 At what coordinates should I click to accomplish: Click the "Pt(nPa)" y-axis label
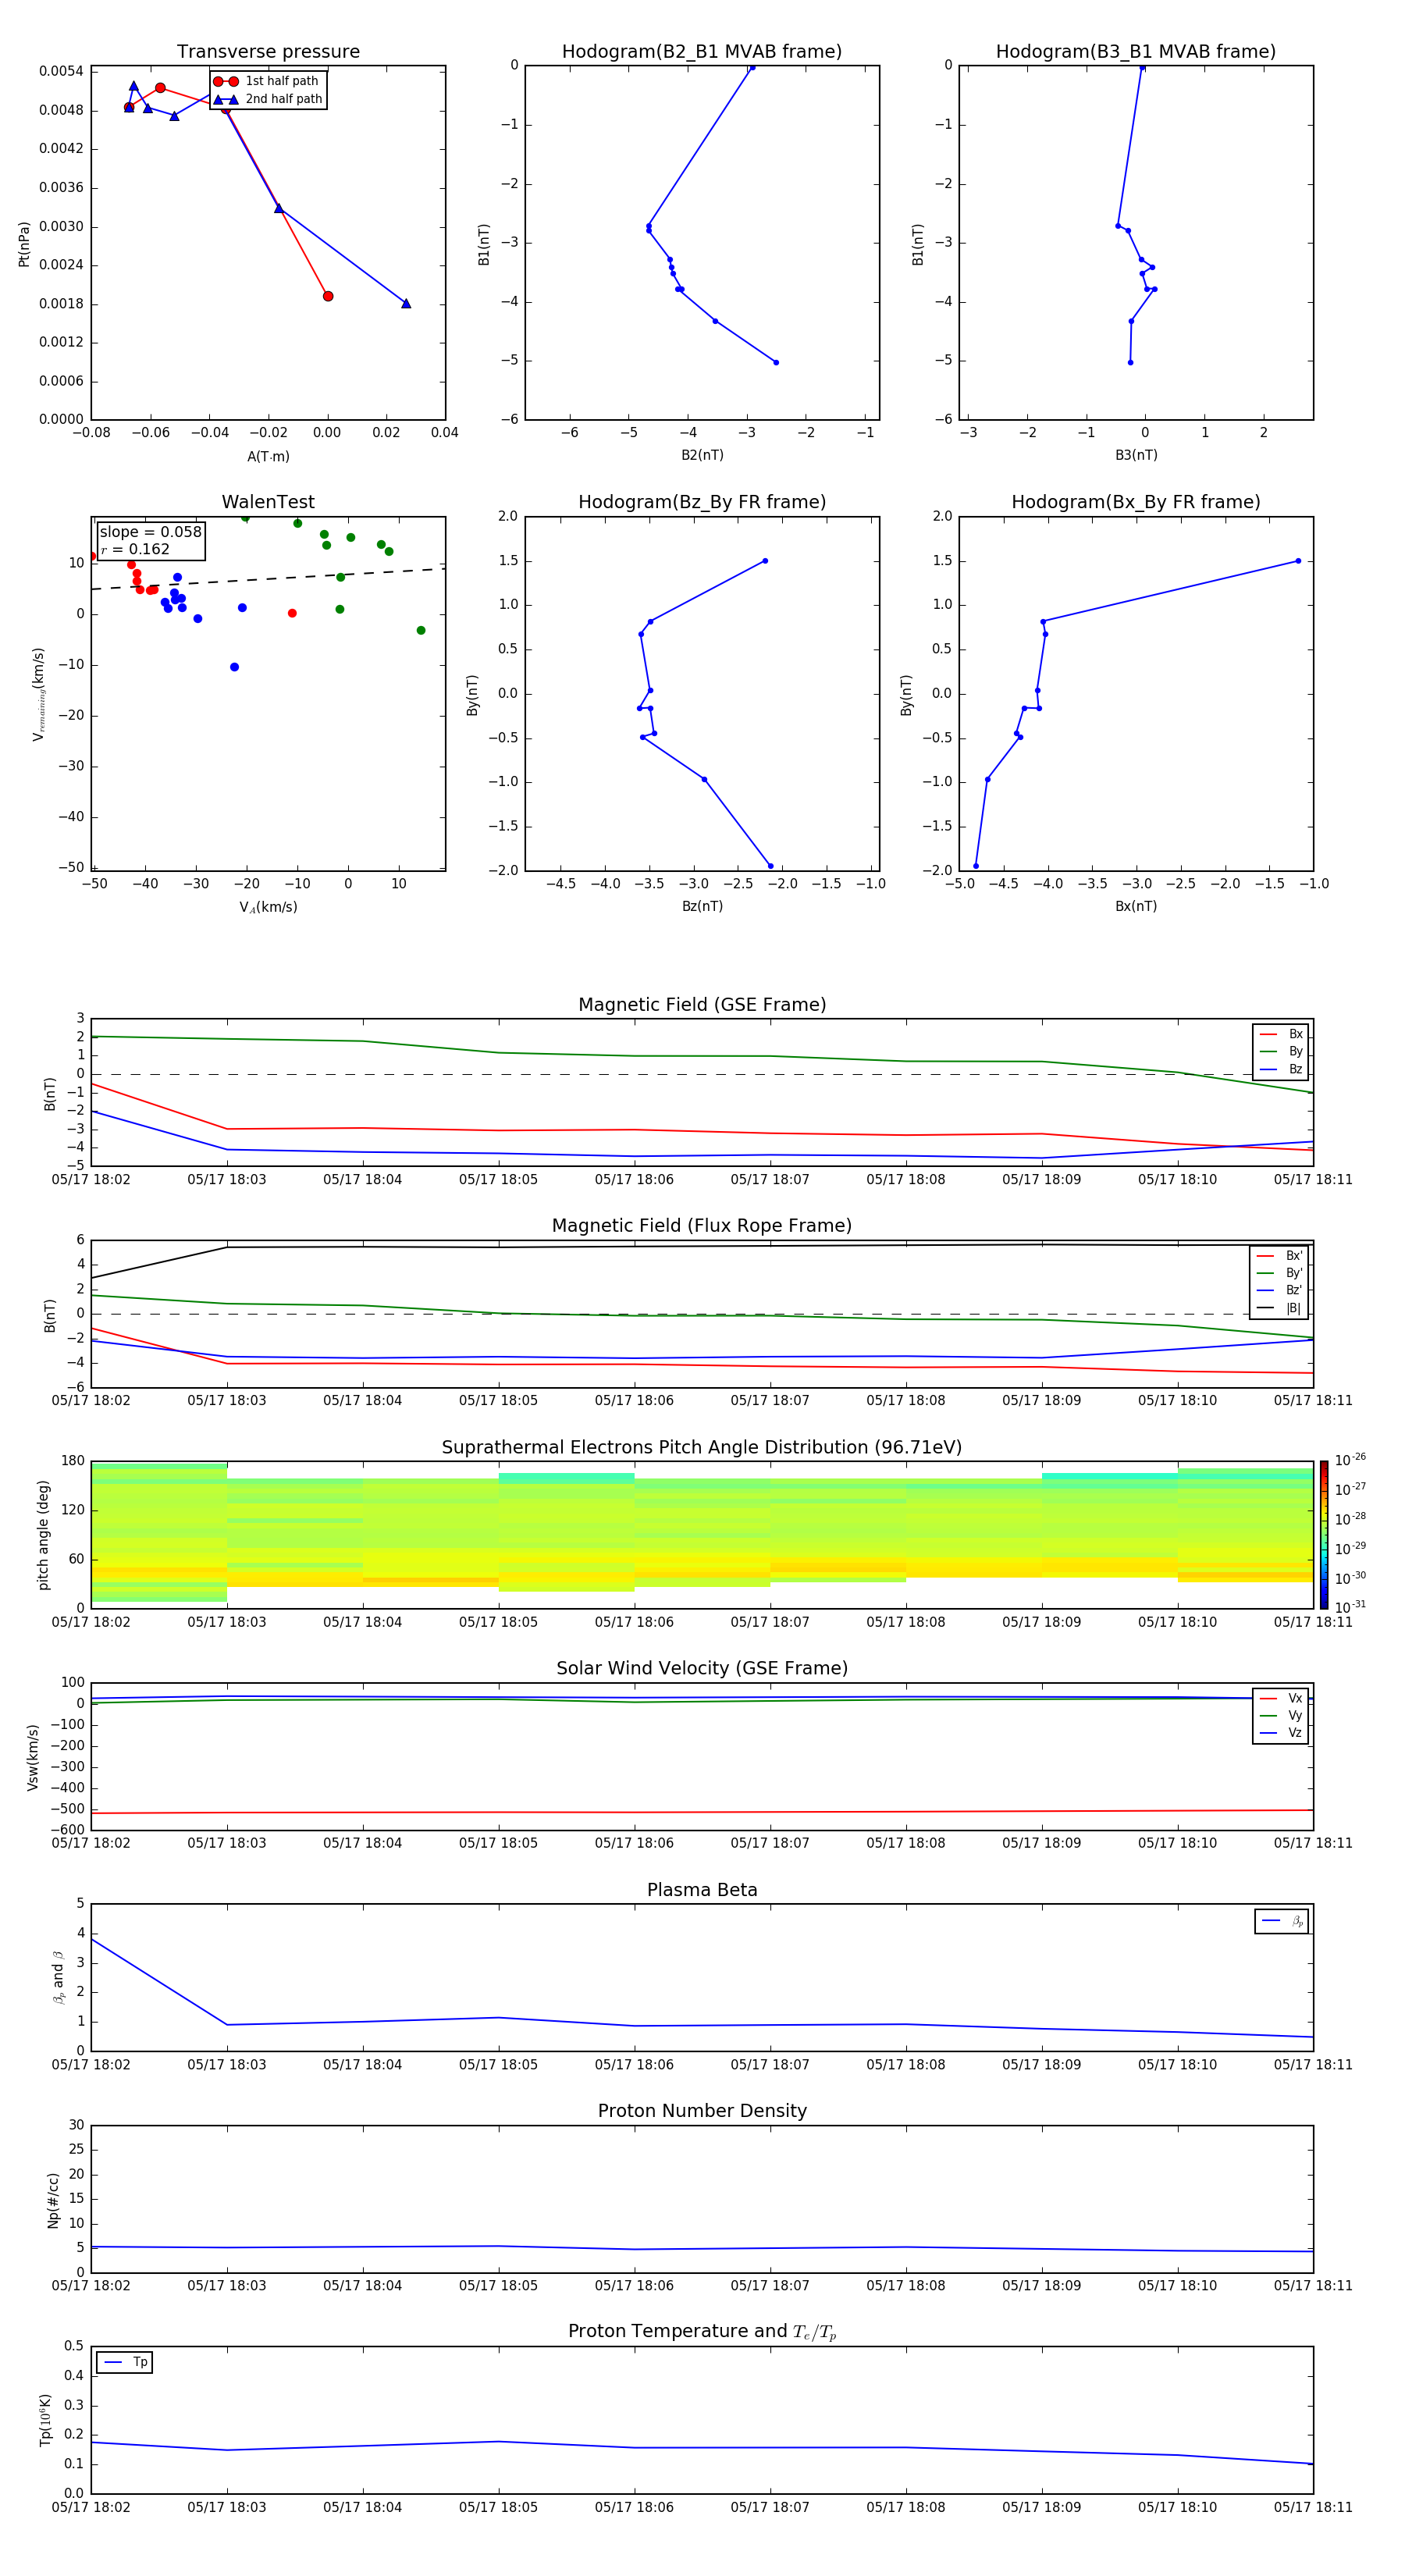24,243
